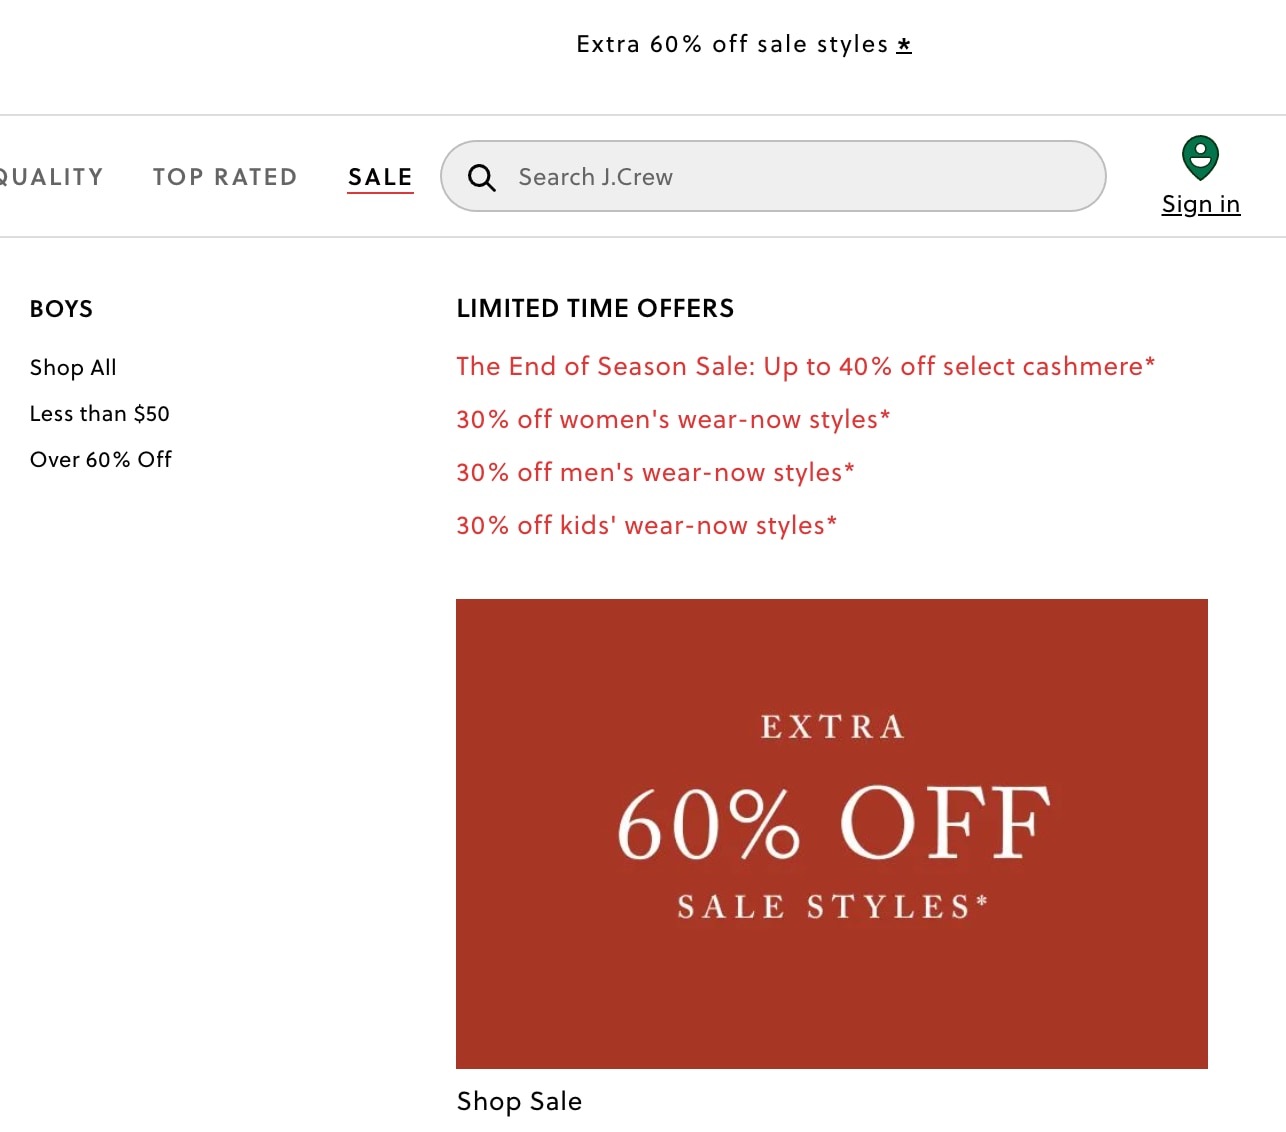Open Boys Shop All link
The width and height of the screenshot is (1286, 1132).
tap(73, 367)
